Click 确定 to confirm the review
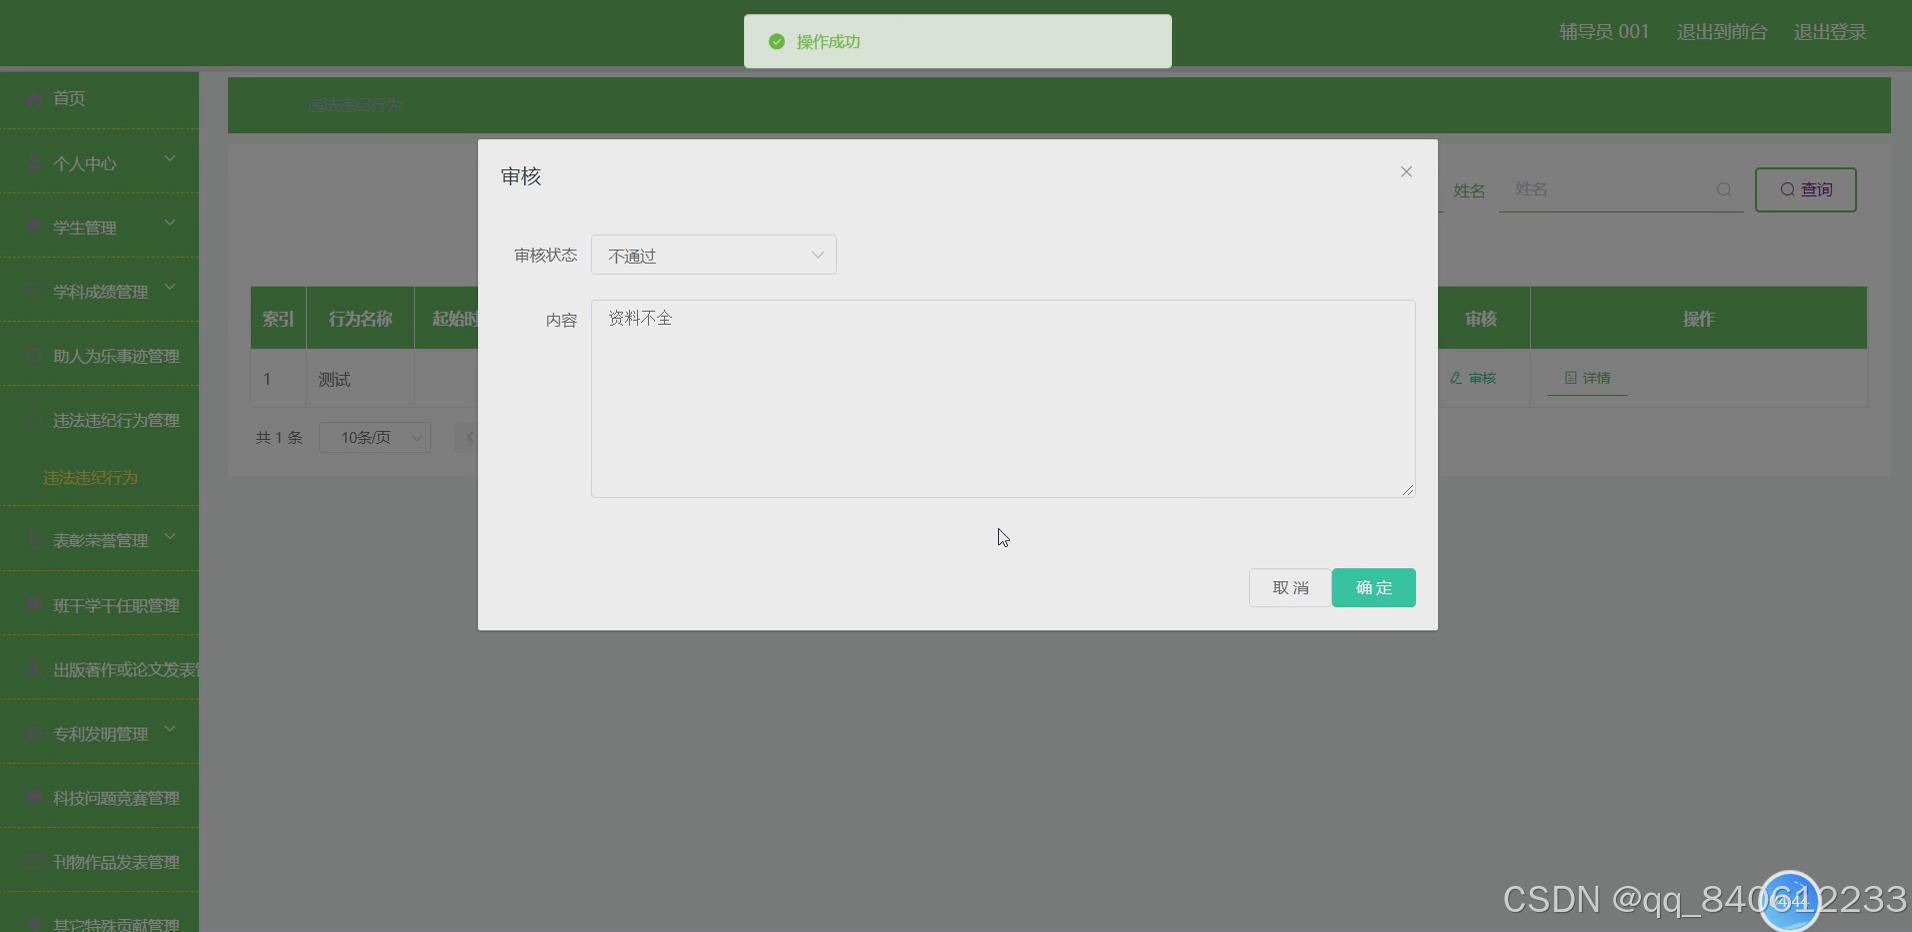This screenshot has height=932, width=1912. (1373, 588)
